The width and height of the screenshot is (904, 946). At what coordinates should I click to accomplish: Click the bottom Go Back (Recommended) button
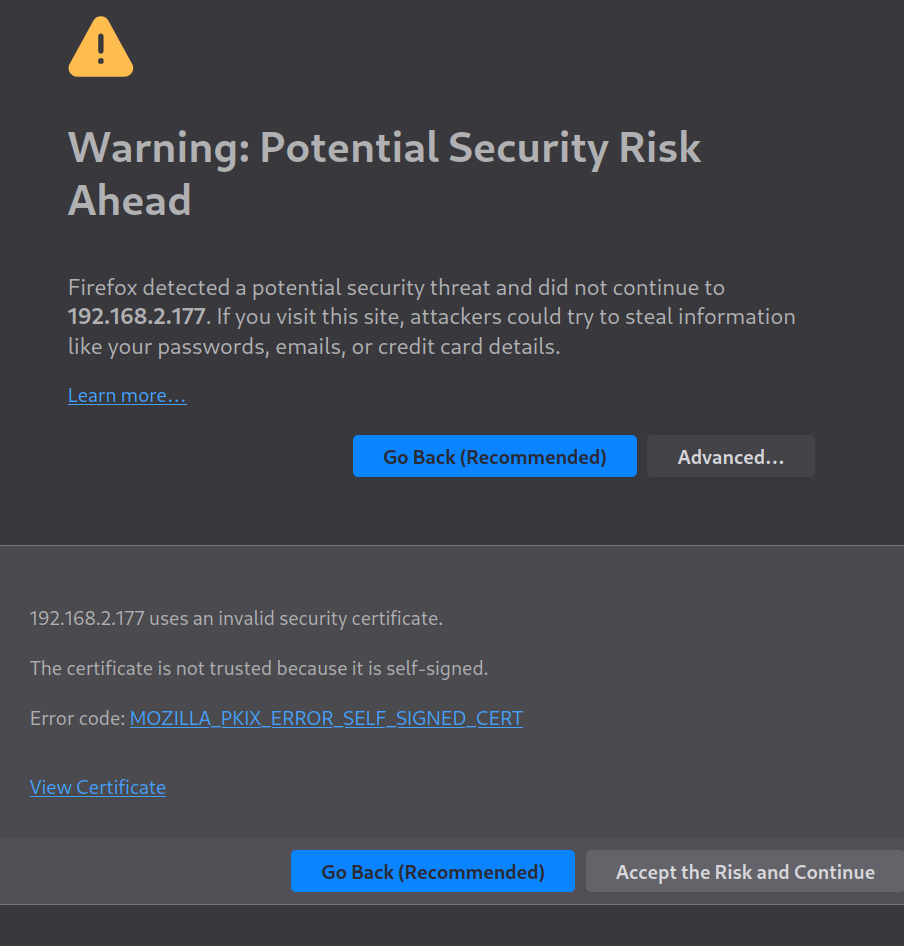coord(432,872)
